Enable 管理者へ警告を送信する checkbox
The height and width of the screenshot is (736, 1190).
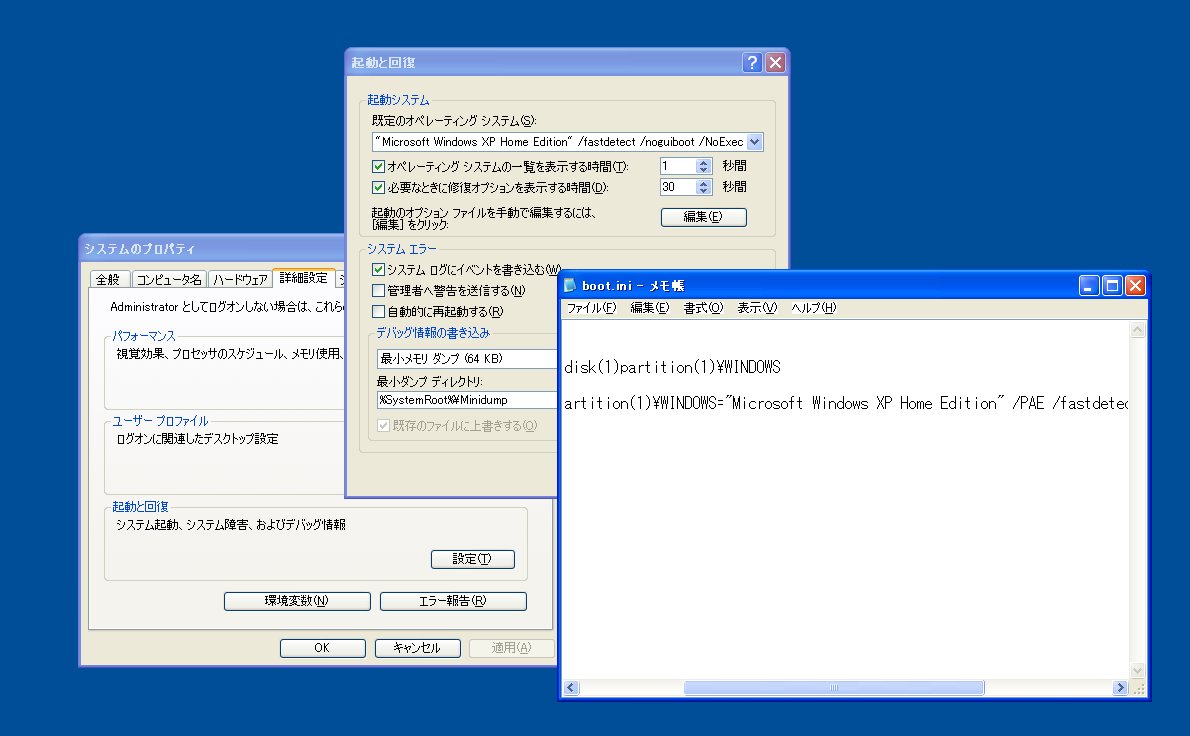coord(378,291)
